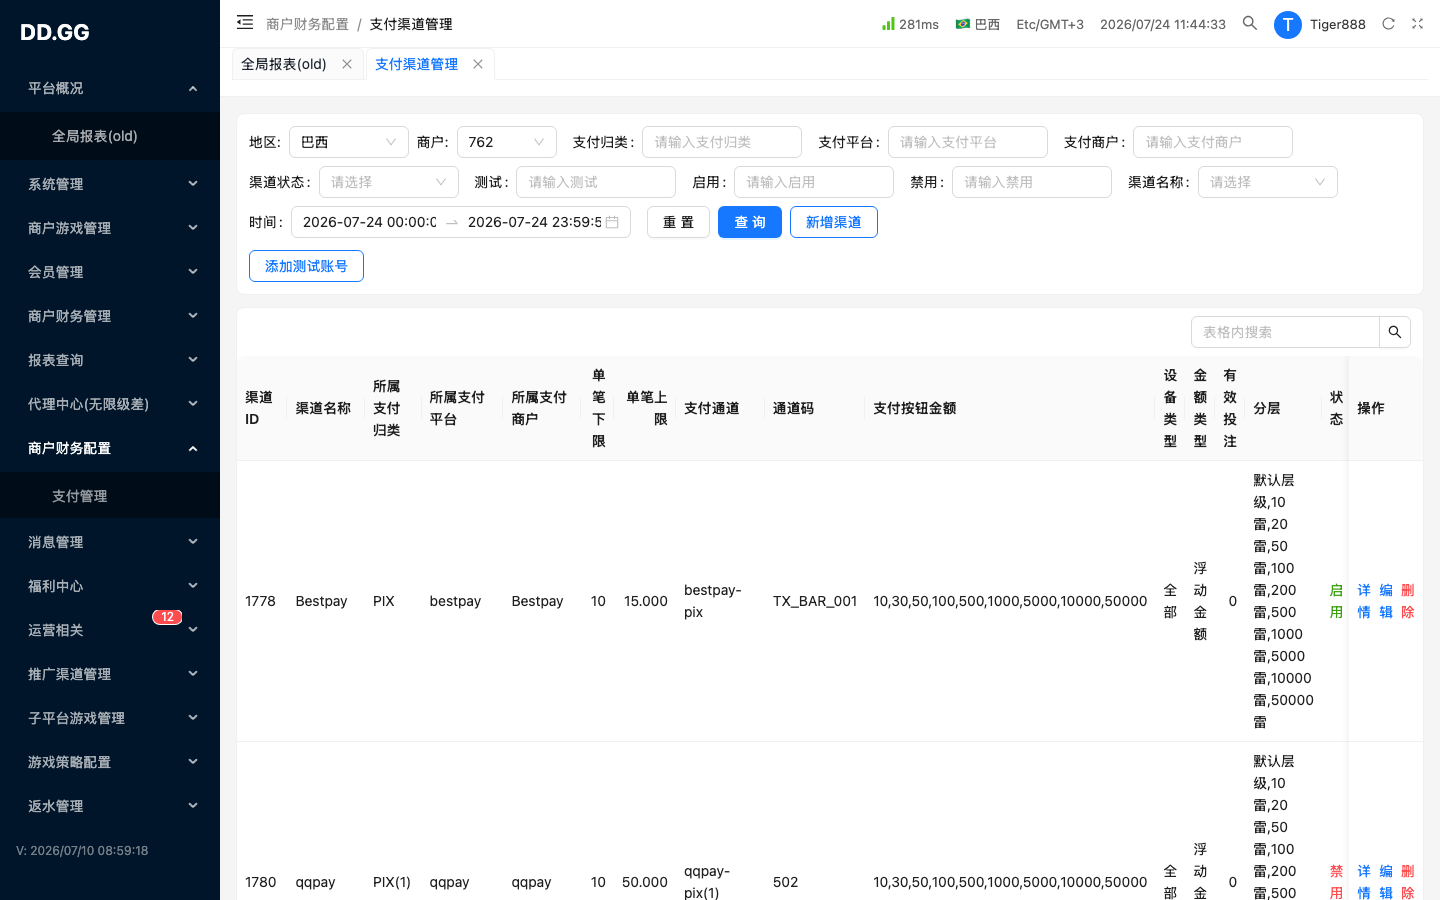Click the Tiger888 user avatar
The image size is (1440, 900).
[1288, 25]
